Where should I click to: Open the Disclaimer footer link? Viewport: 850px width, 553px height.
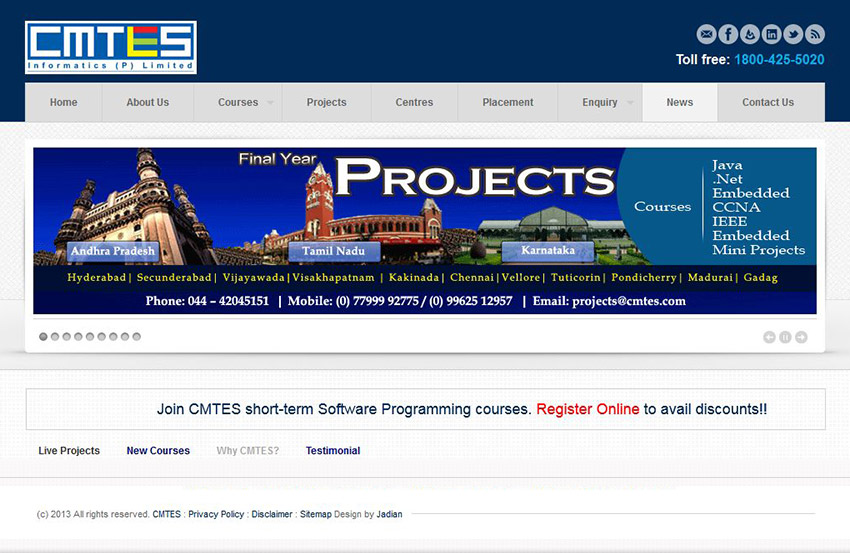point(272,514)
